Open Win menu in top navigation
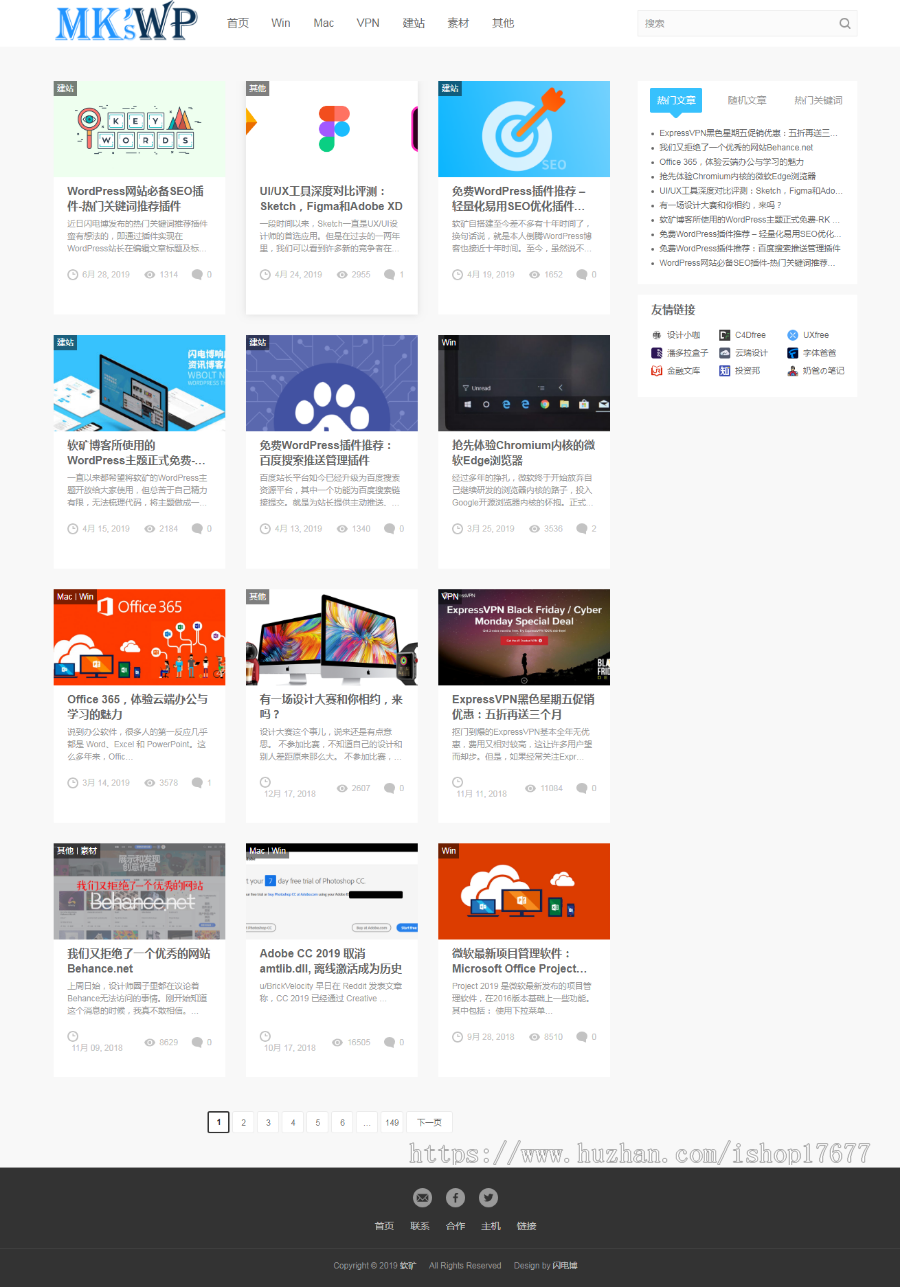Screen dimensions: 900x1287 click(281, 23)
